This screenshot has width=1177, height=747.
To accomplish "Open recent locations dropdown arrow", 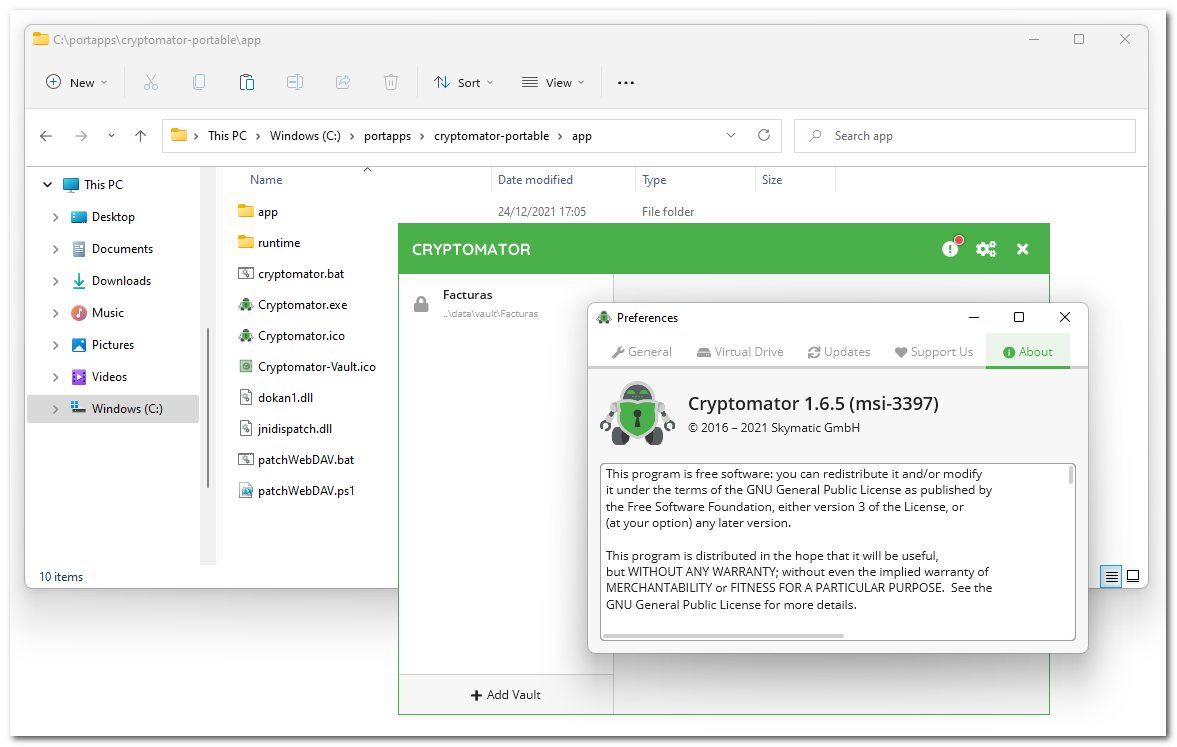I will tap(111, 136).
